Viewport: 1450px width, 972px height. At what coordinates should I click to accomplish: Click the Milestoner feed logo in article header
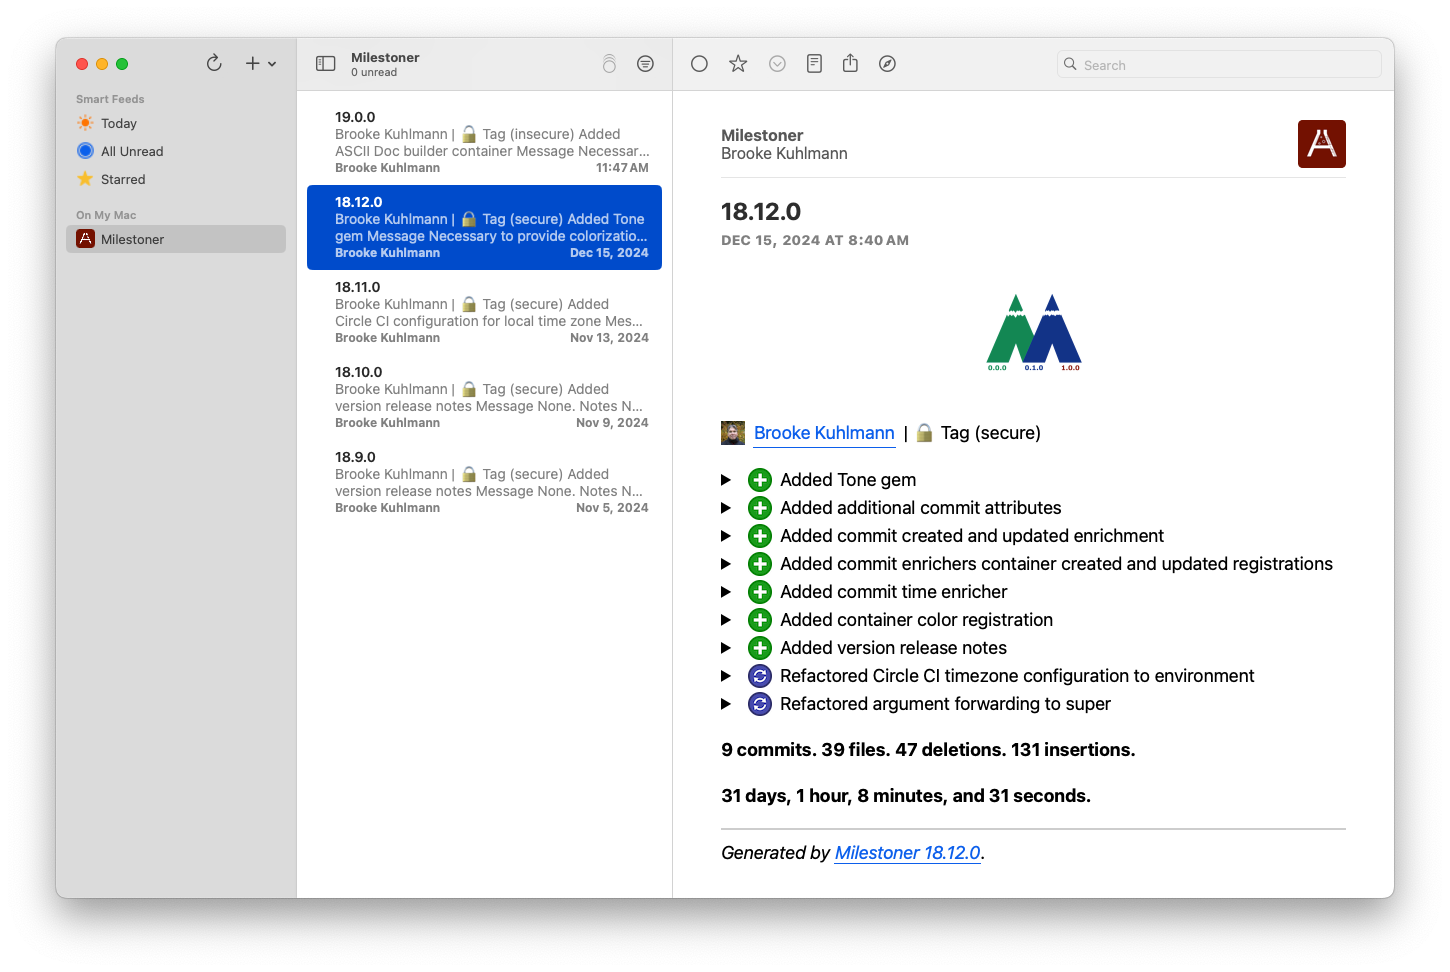point(1321,144)
